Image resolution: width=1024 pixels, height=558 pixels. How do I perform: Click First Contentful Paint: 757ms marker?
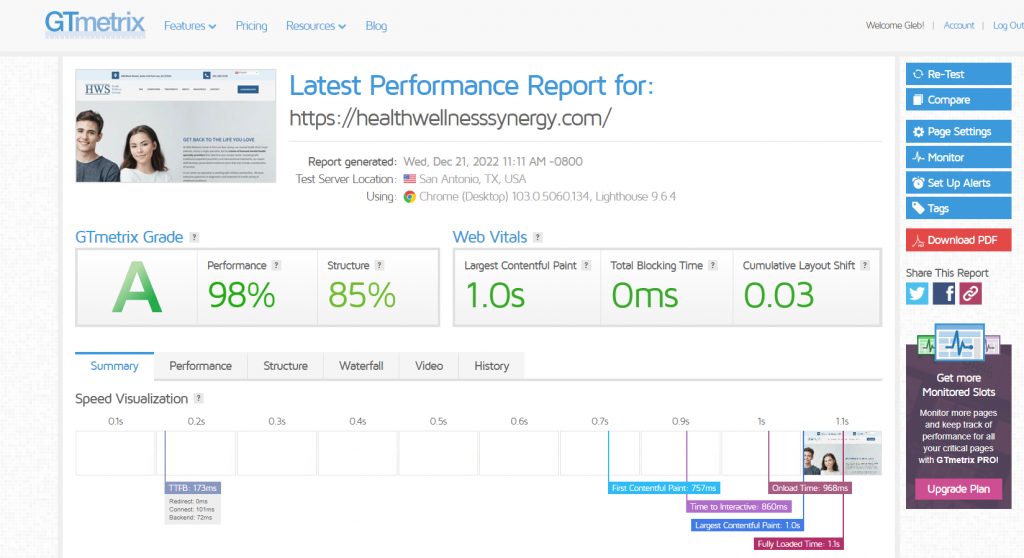coord(664,488)
